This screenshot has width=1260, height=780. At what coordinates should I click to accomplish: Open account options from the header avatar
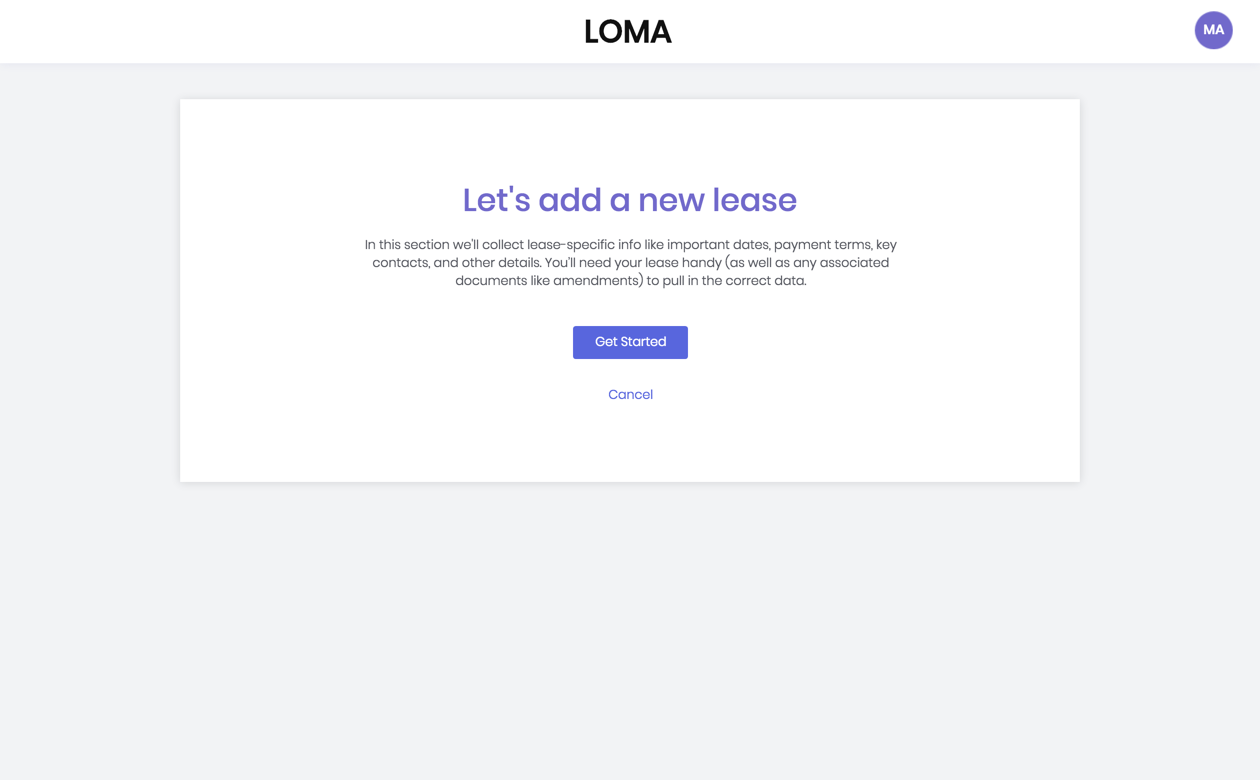coord(1212,30)
